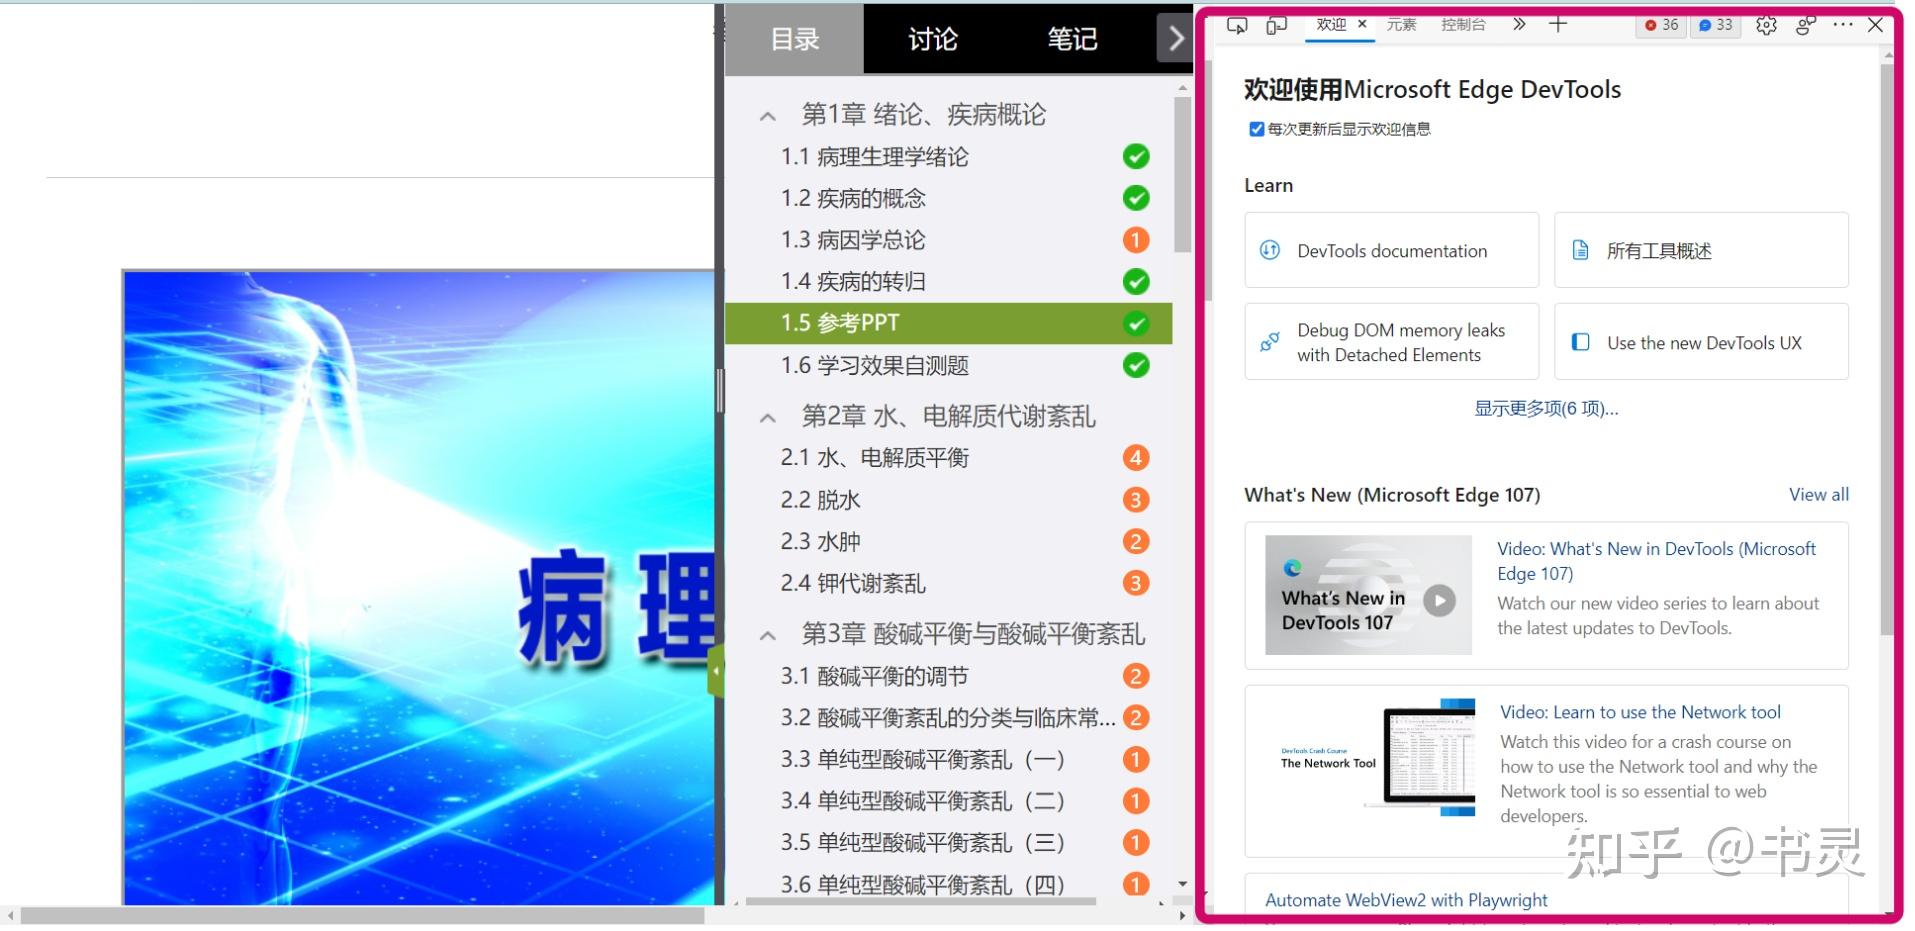Add a new DevTools panel with plus icon
The image size is (1915, 931).
[1557, 25]
